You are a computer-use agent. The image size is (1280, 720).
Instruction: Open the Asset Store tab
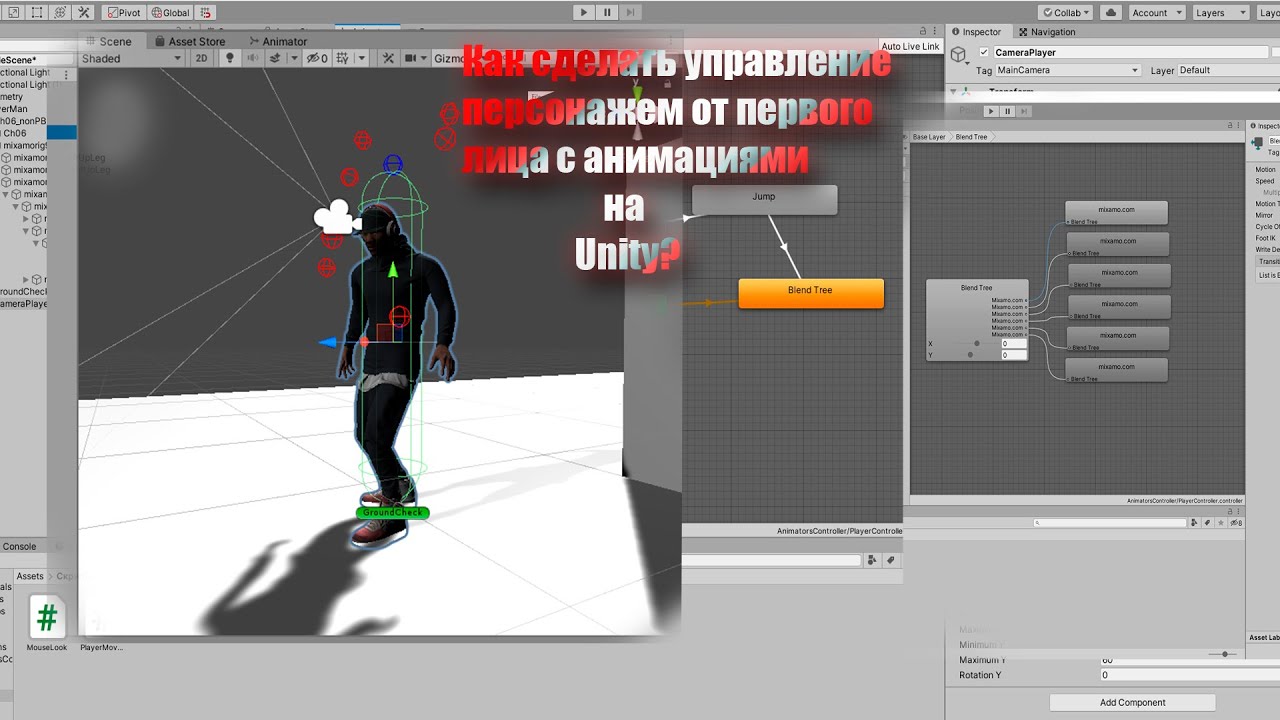(x=189, y=41)
